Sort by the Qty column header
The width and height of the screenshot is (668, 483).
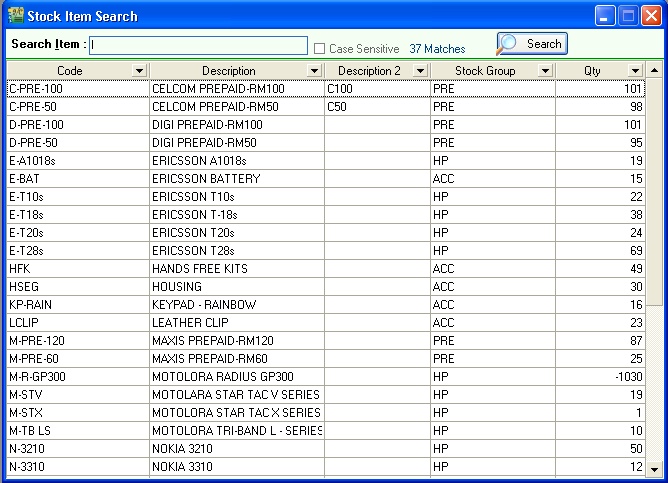[x=592, y=71]
